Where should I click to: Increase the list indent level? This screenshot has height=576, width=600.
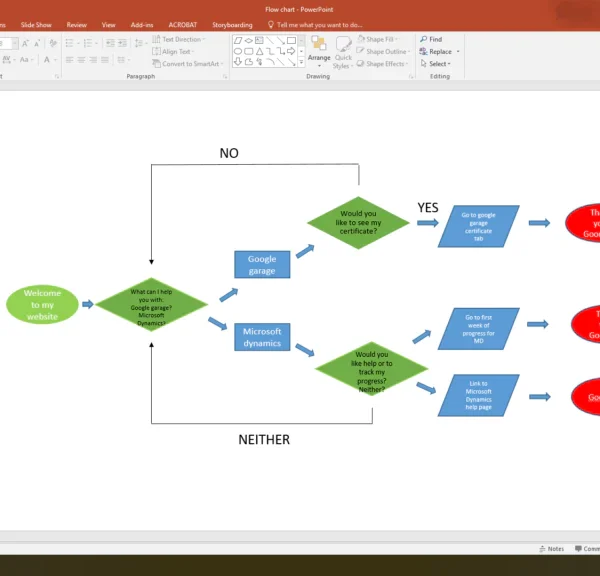(122, 43)
